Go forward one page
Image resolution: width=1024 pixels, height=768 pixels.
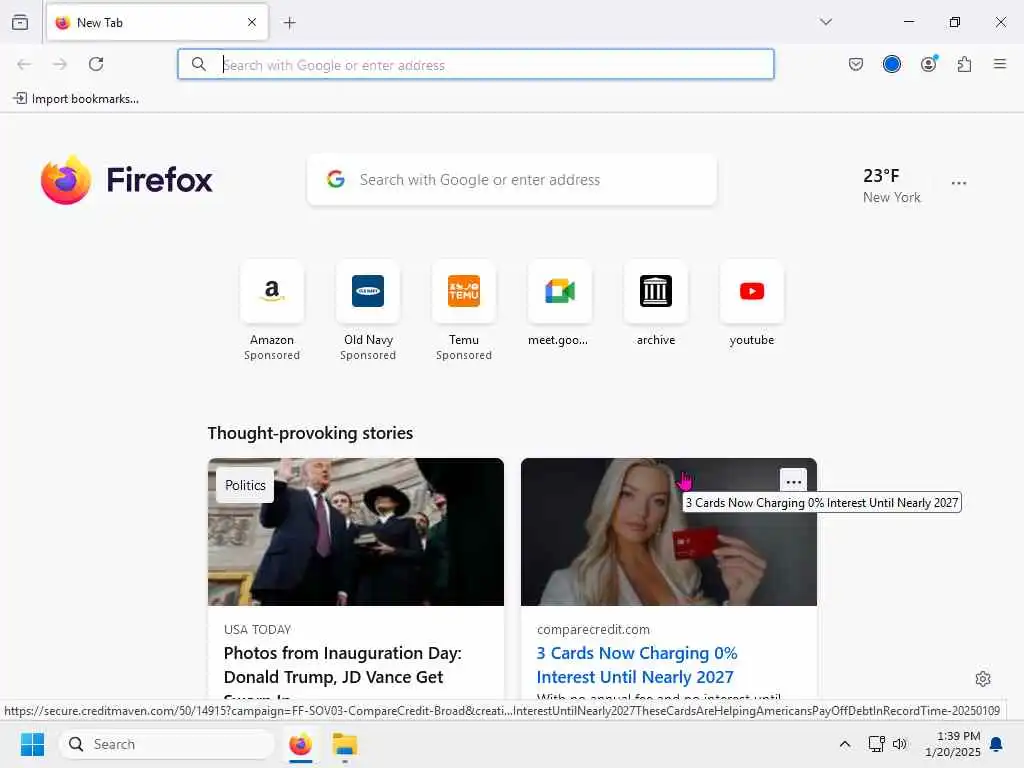60,64
